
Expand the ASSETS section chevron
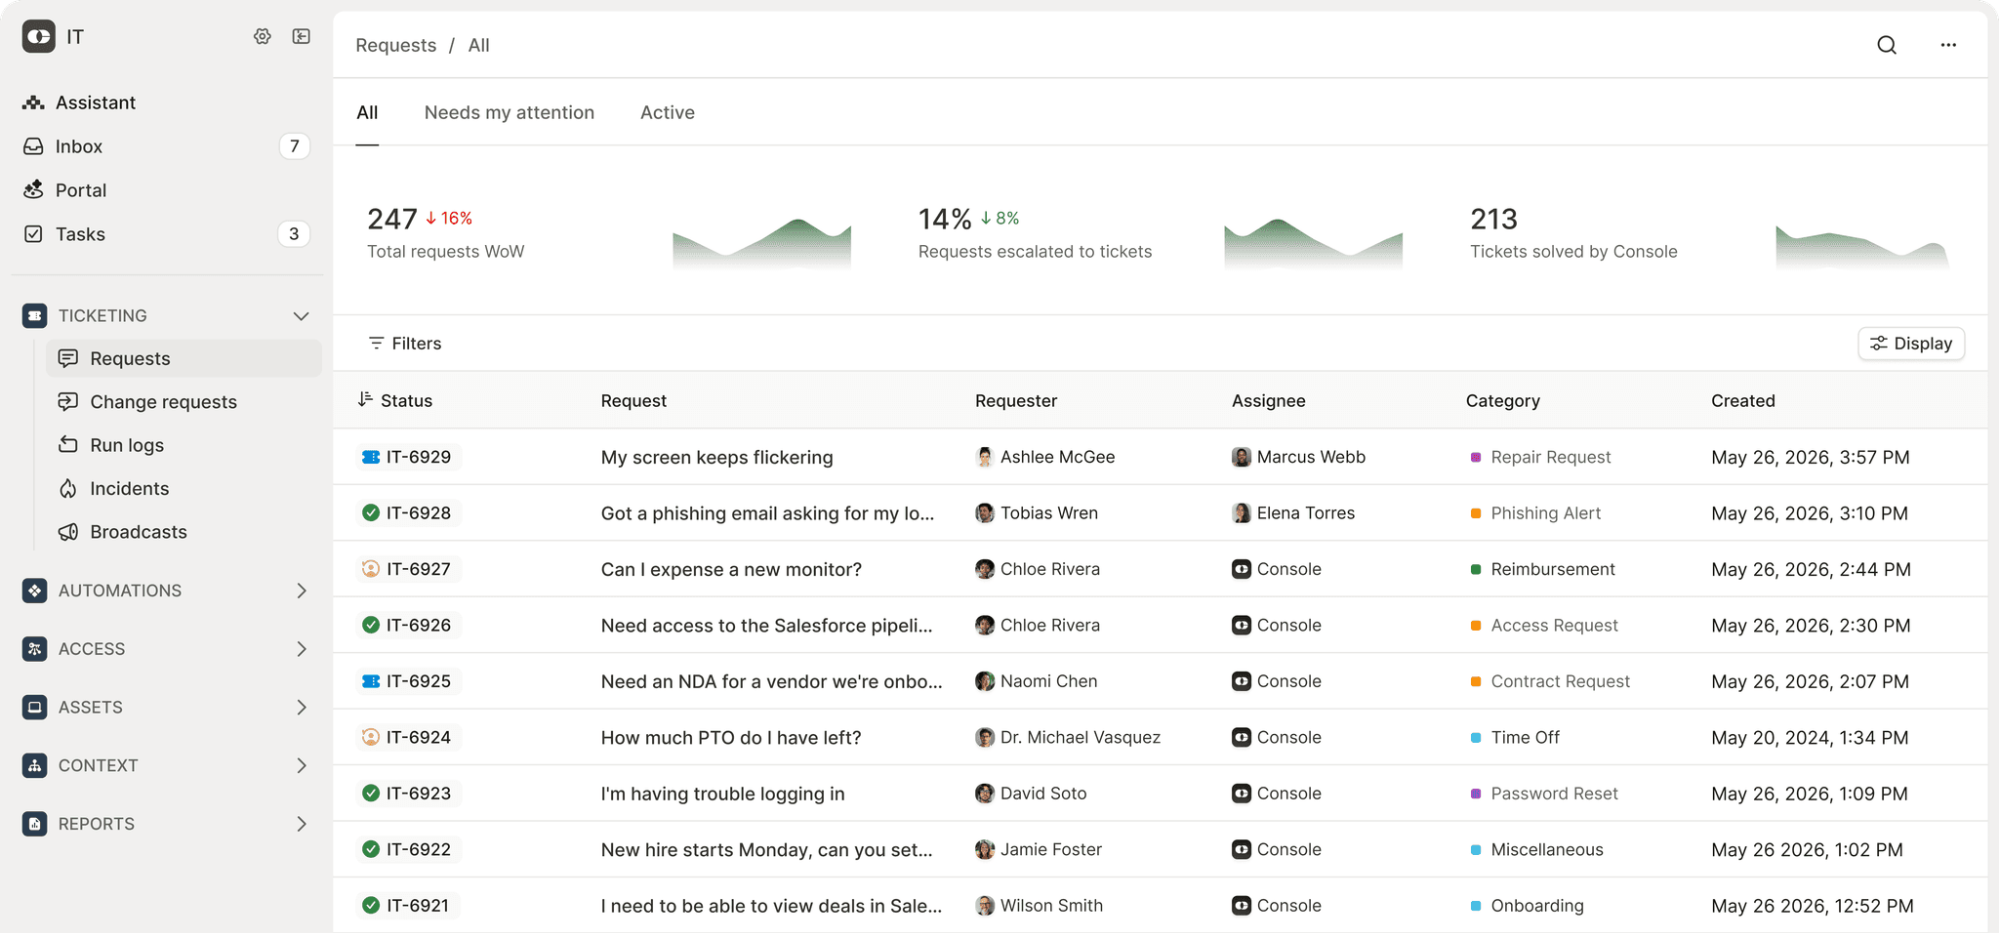pos(301,707)
